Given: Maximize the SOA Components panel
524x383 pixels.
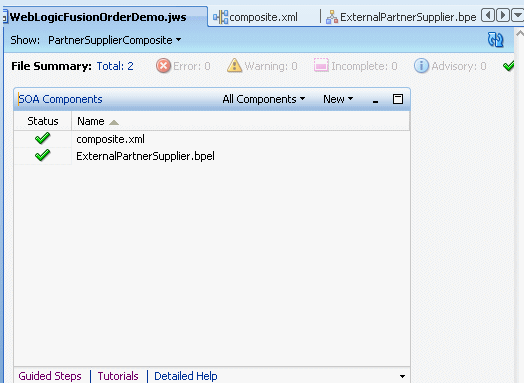Looking at the screenshot, I should [398, 99].
